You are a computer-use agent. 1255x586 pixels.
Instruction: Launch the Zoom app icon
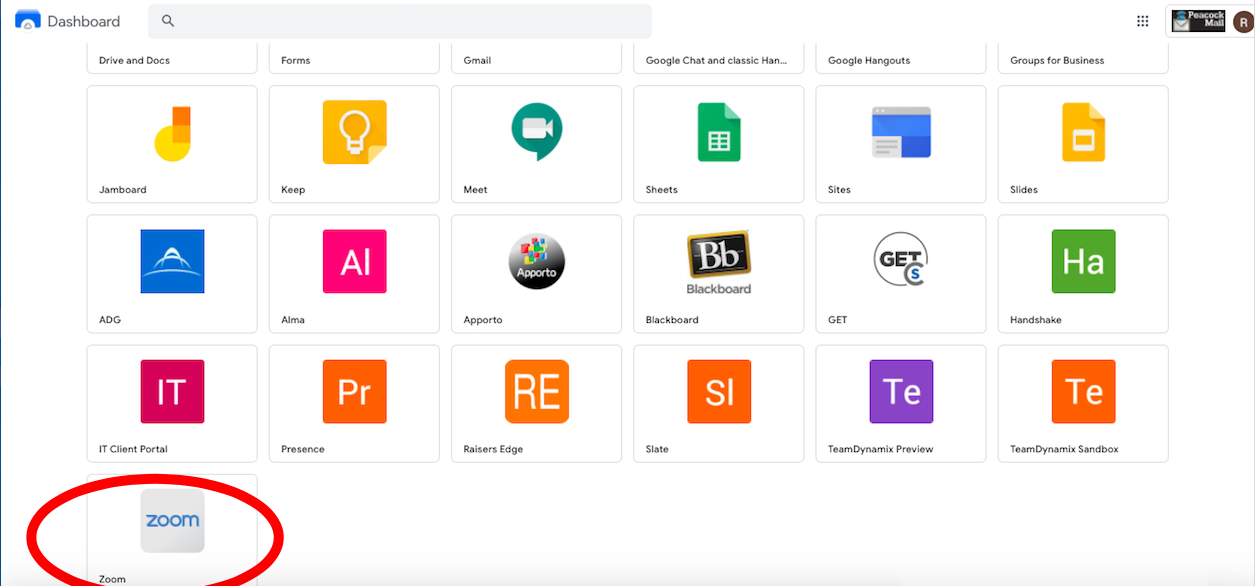tap(172, 521)
